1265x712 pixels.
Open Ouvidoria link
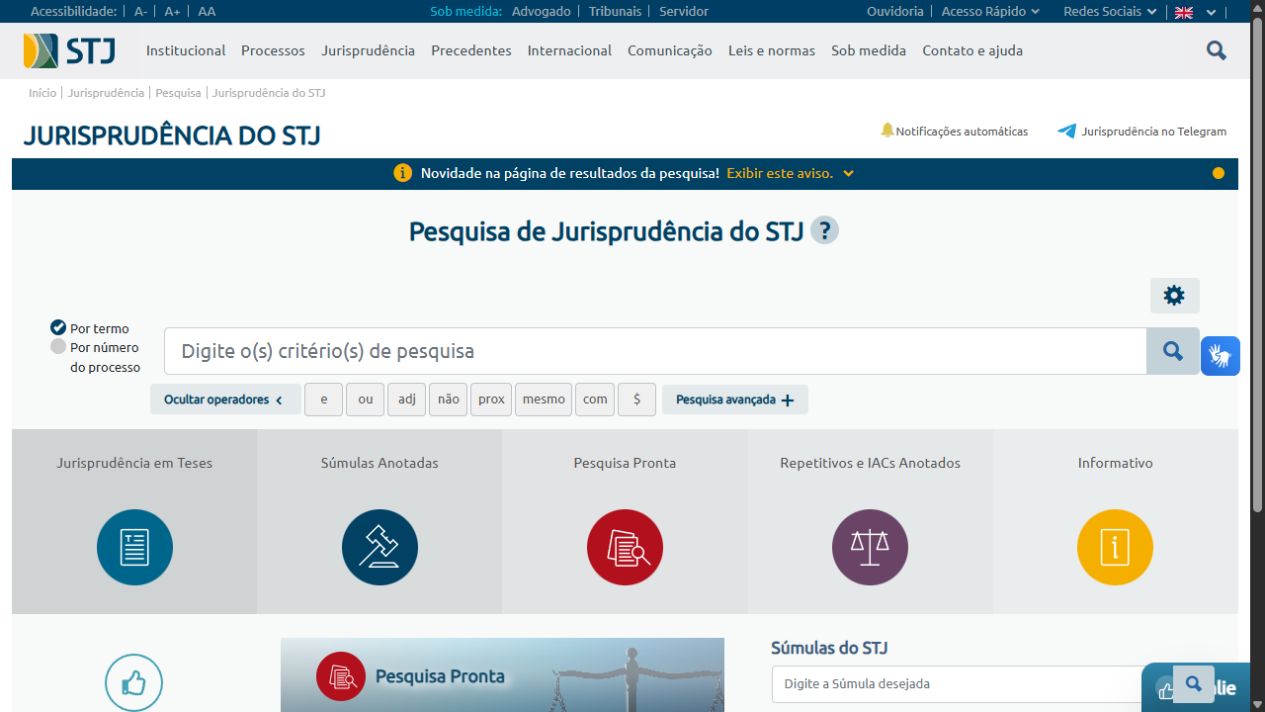pyautogui.click(x=895, y=12)
